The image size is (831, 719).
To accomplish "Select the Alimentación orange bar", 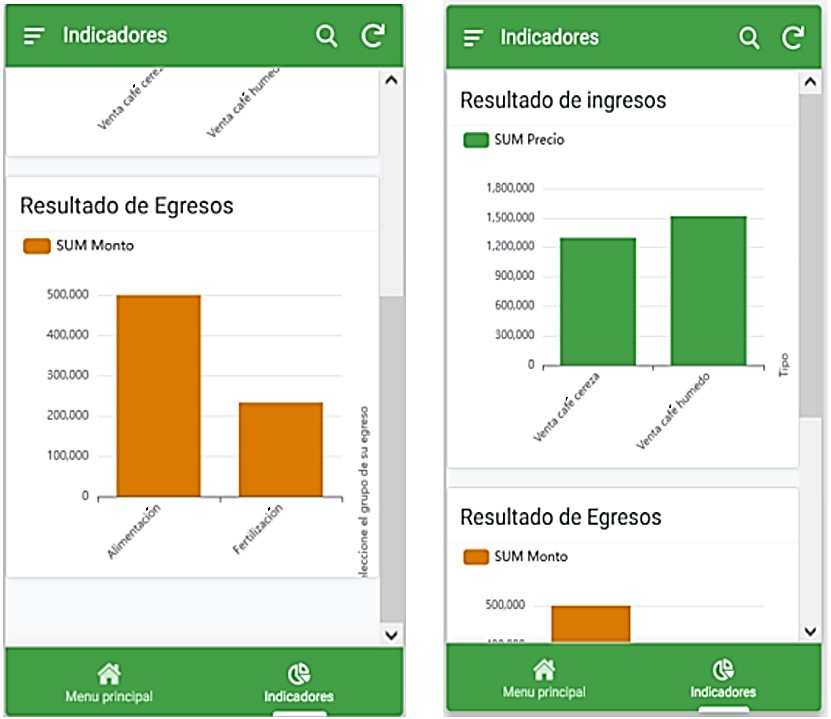I will click(158, 396).
